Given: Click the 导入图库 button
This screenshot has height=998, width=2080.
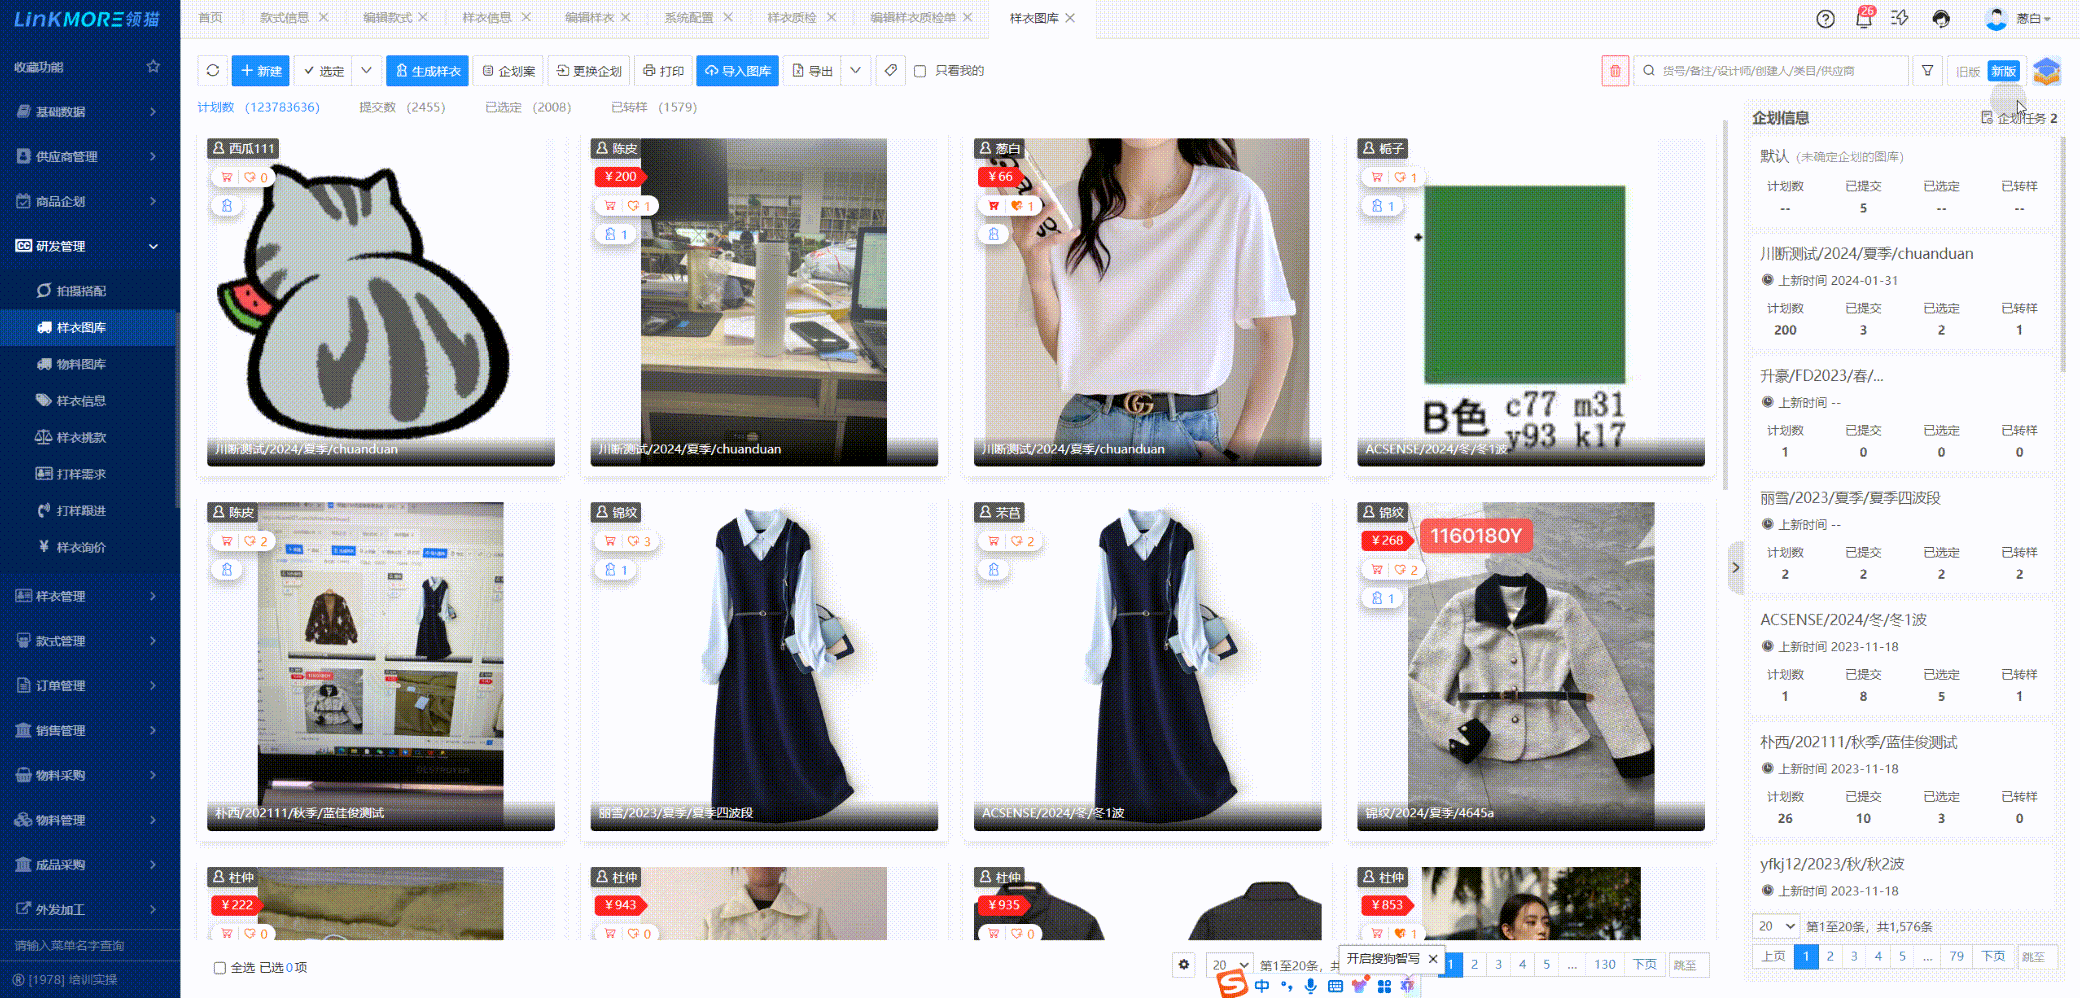Looking at the screenshot, I should click(x=737, y=71).
